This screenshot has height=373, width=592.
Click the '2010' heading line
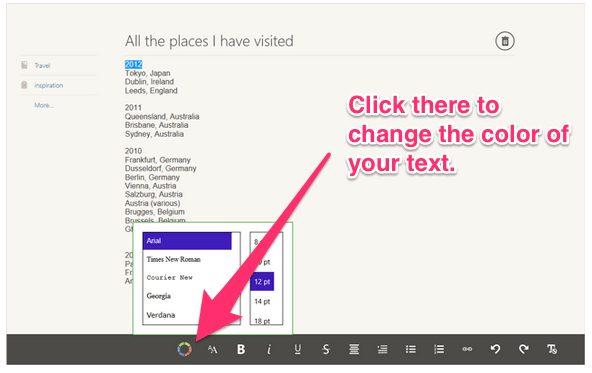pos(133,151)
